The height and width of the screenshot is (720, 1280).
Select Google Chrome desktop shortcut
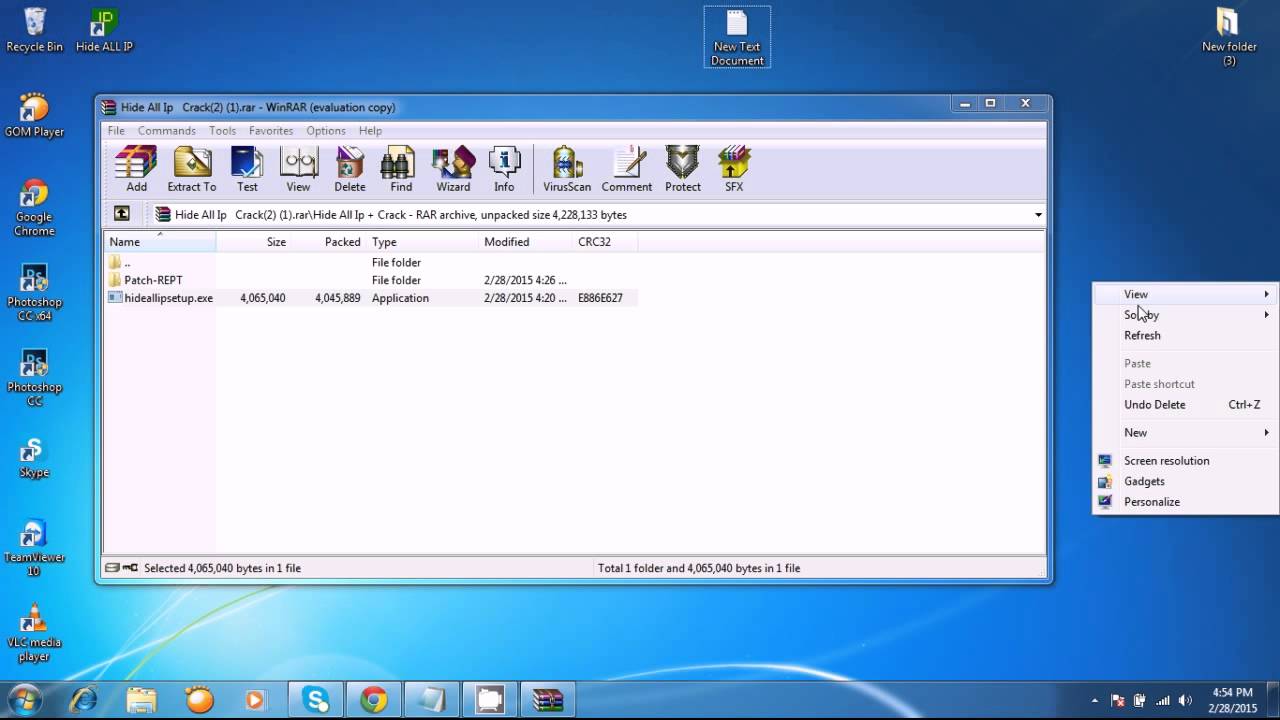34,208
